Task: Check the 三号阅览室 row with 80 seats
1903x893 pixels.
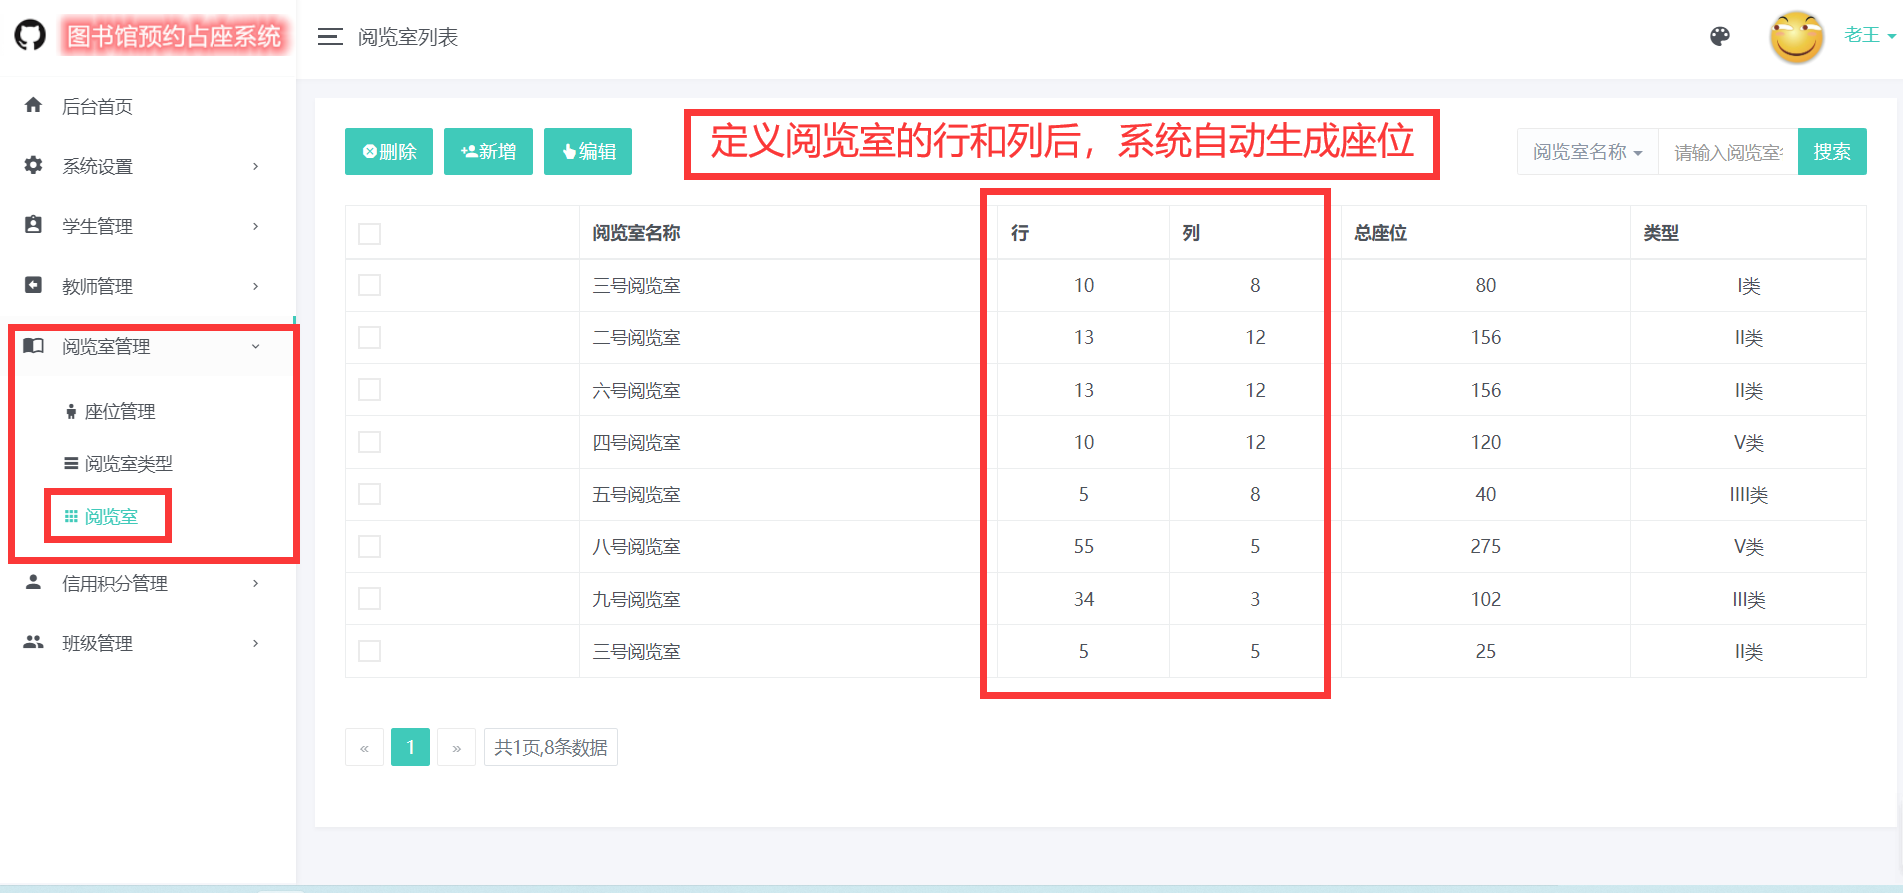Action: coord(370,285)
